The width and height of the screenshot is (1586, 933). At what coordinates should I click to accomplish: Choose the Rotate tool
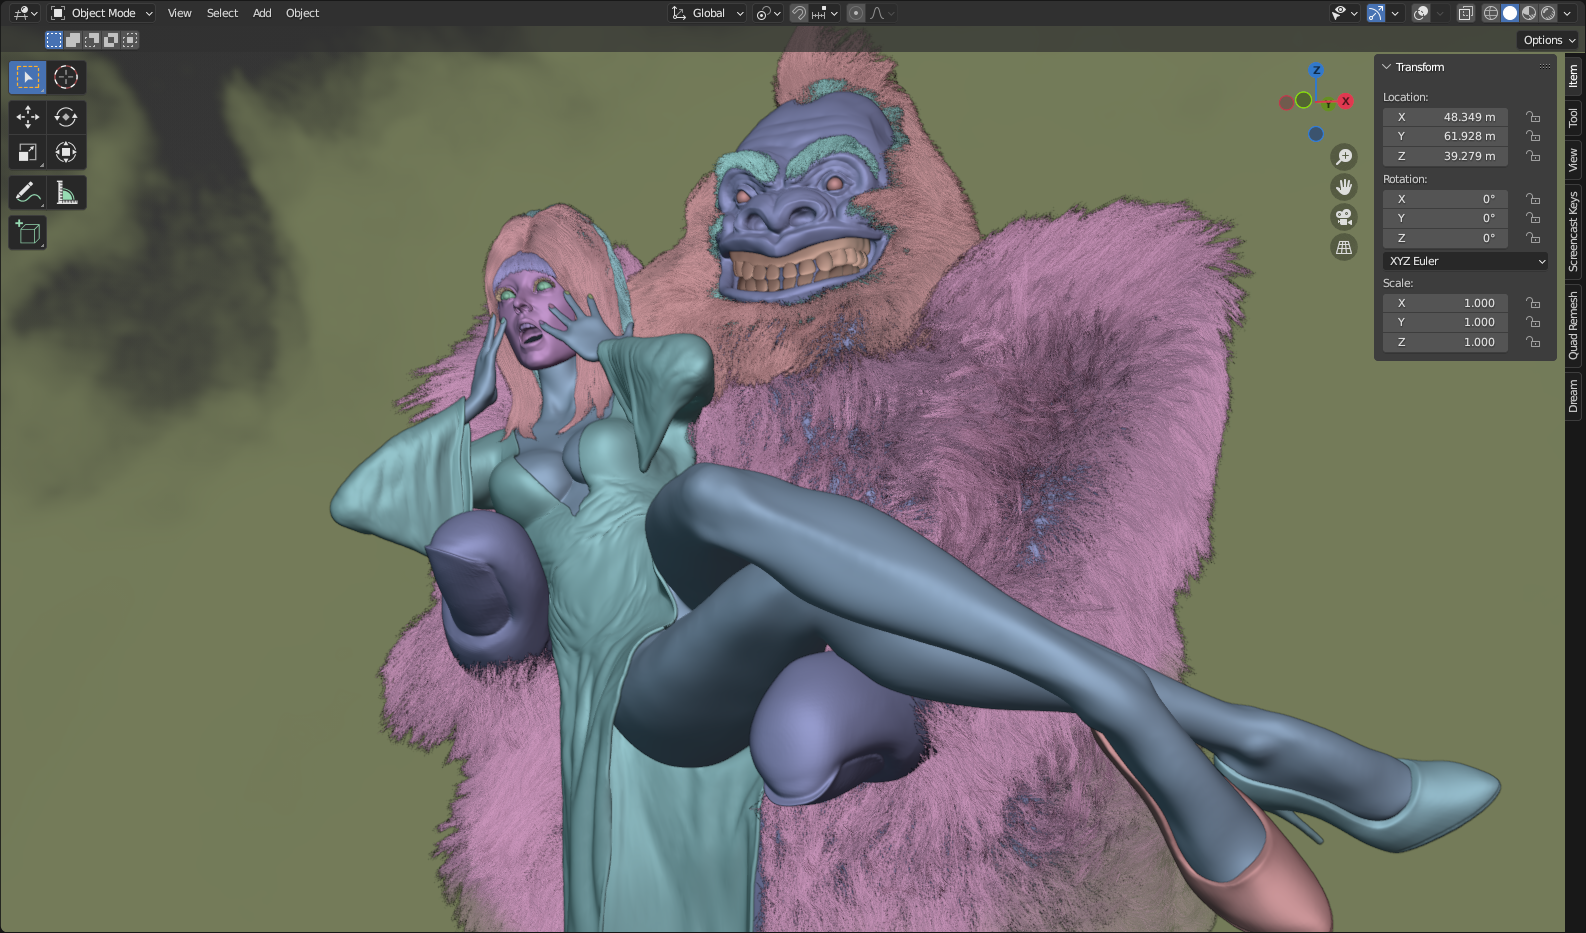point(66,117)
